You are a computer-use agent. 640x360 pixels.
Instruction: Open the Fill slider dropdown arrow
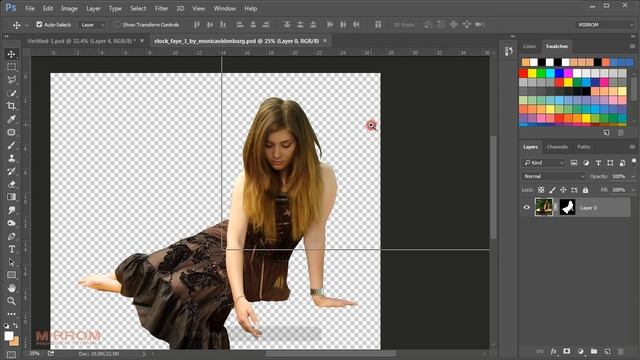tap(633, 190)
